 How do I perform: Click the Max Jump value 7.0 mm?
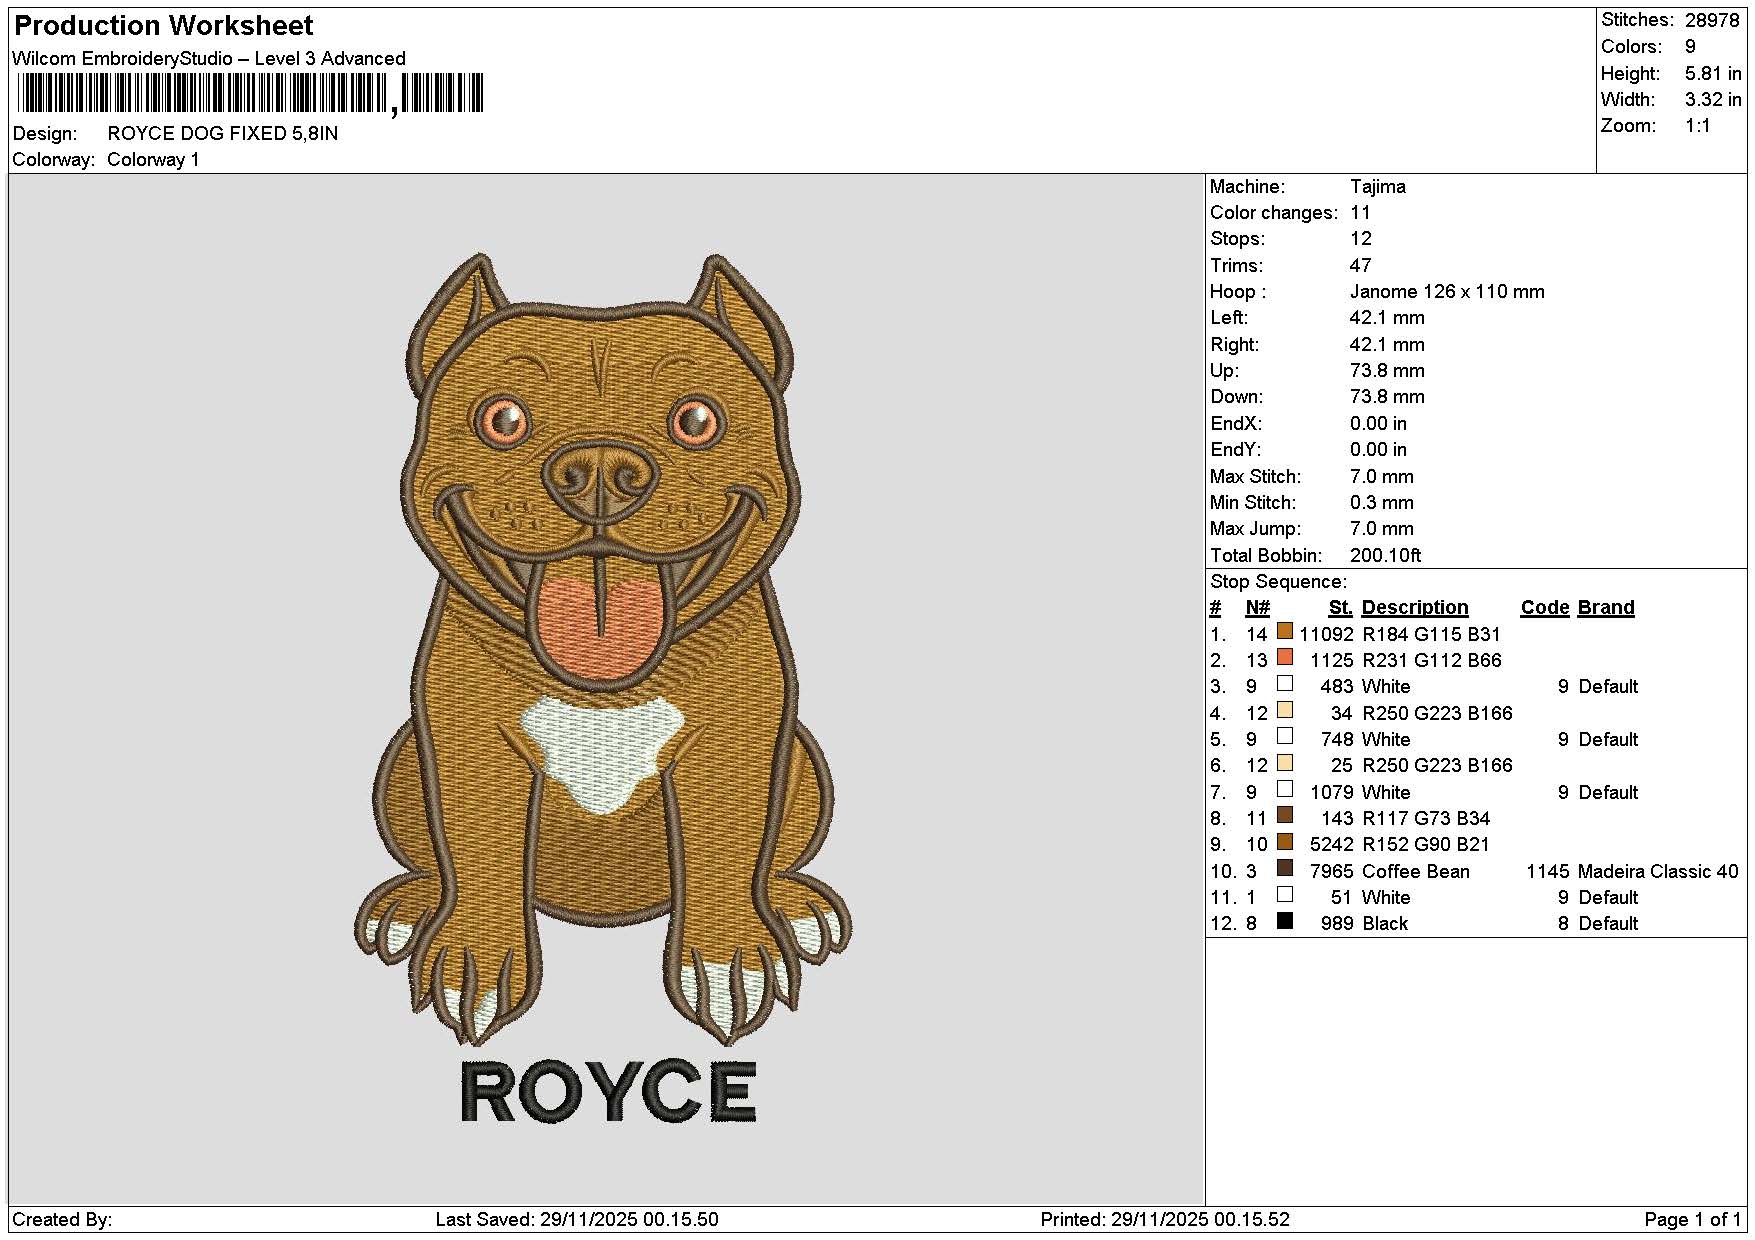[x=1382, y=529]
